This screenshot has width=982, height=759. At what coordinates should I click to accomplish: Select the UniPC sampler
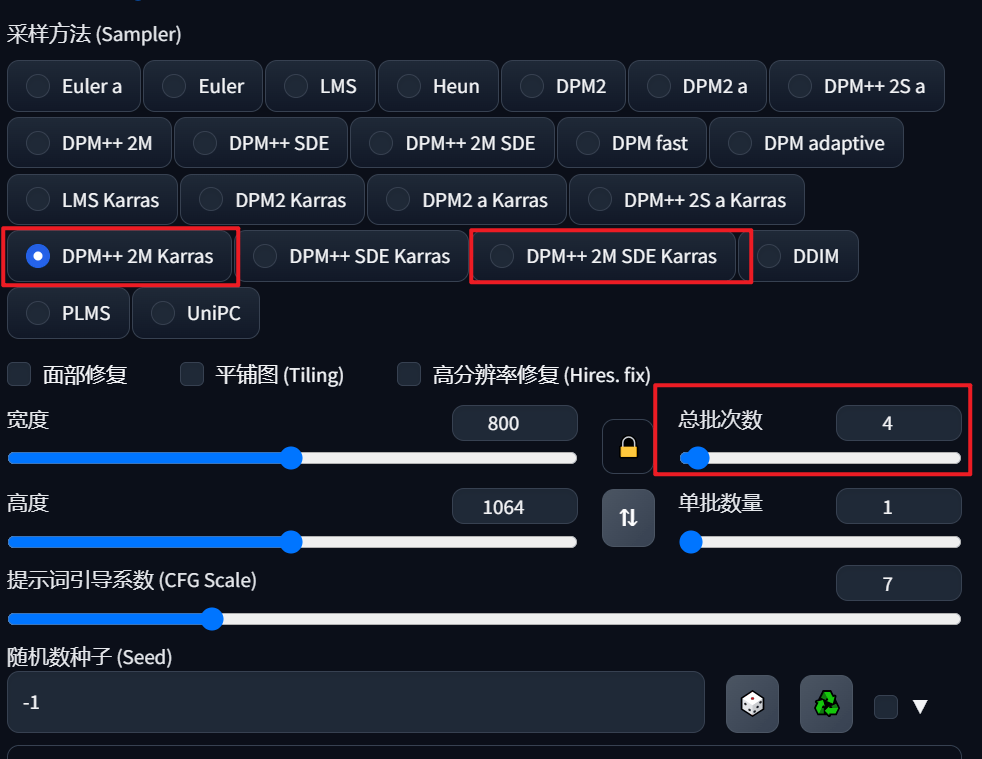point(196,313)
